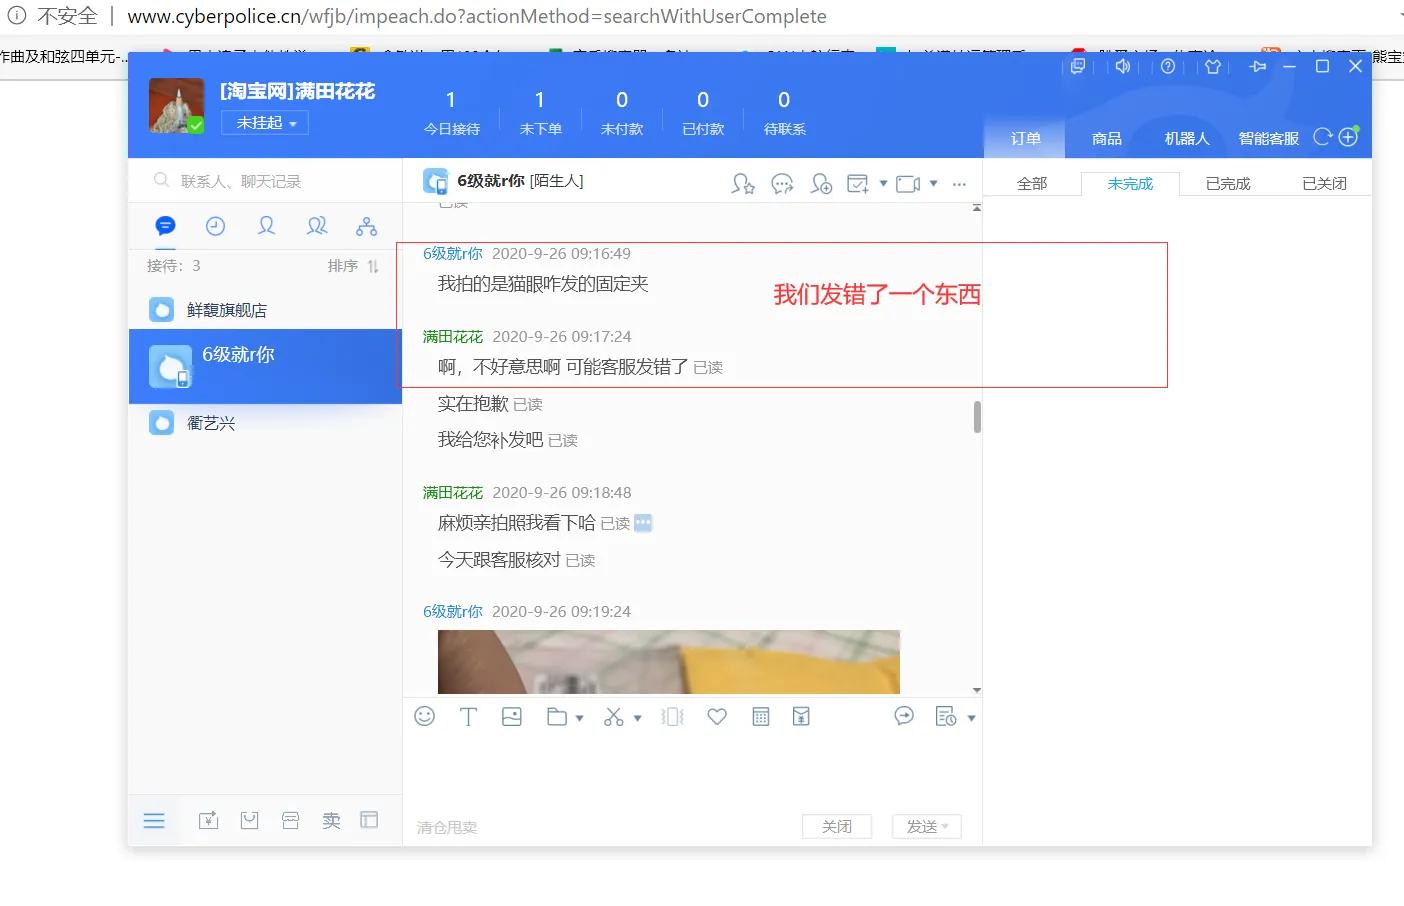Open favorites heart icon in input toolbar
The width and height of the screenshot is (1404, 906).
pyautogui.click(x=717, y=716)
